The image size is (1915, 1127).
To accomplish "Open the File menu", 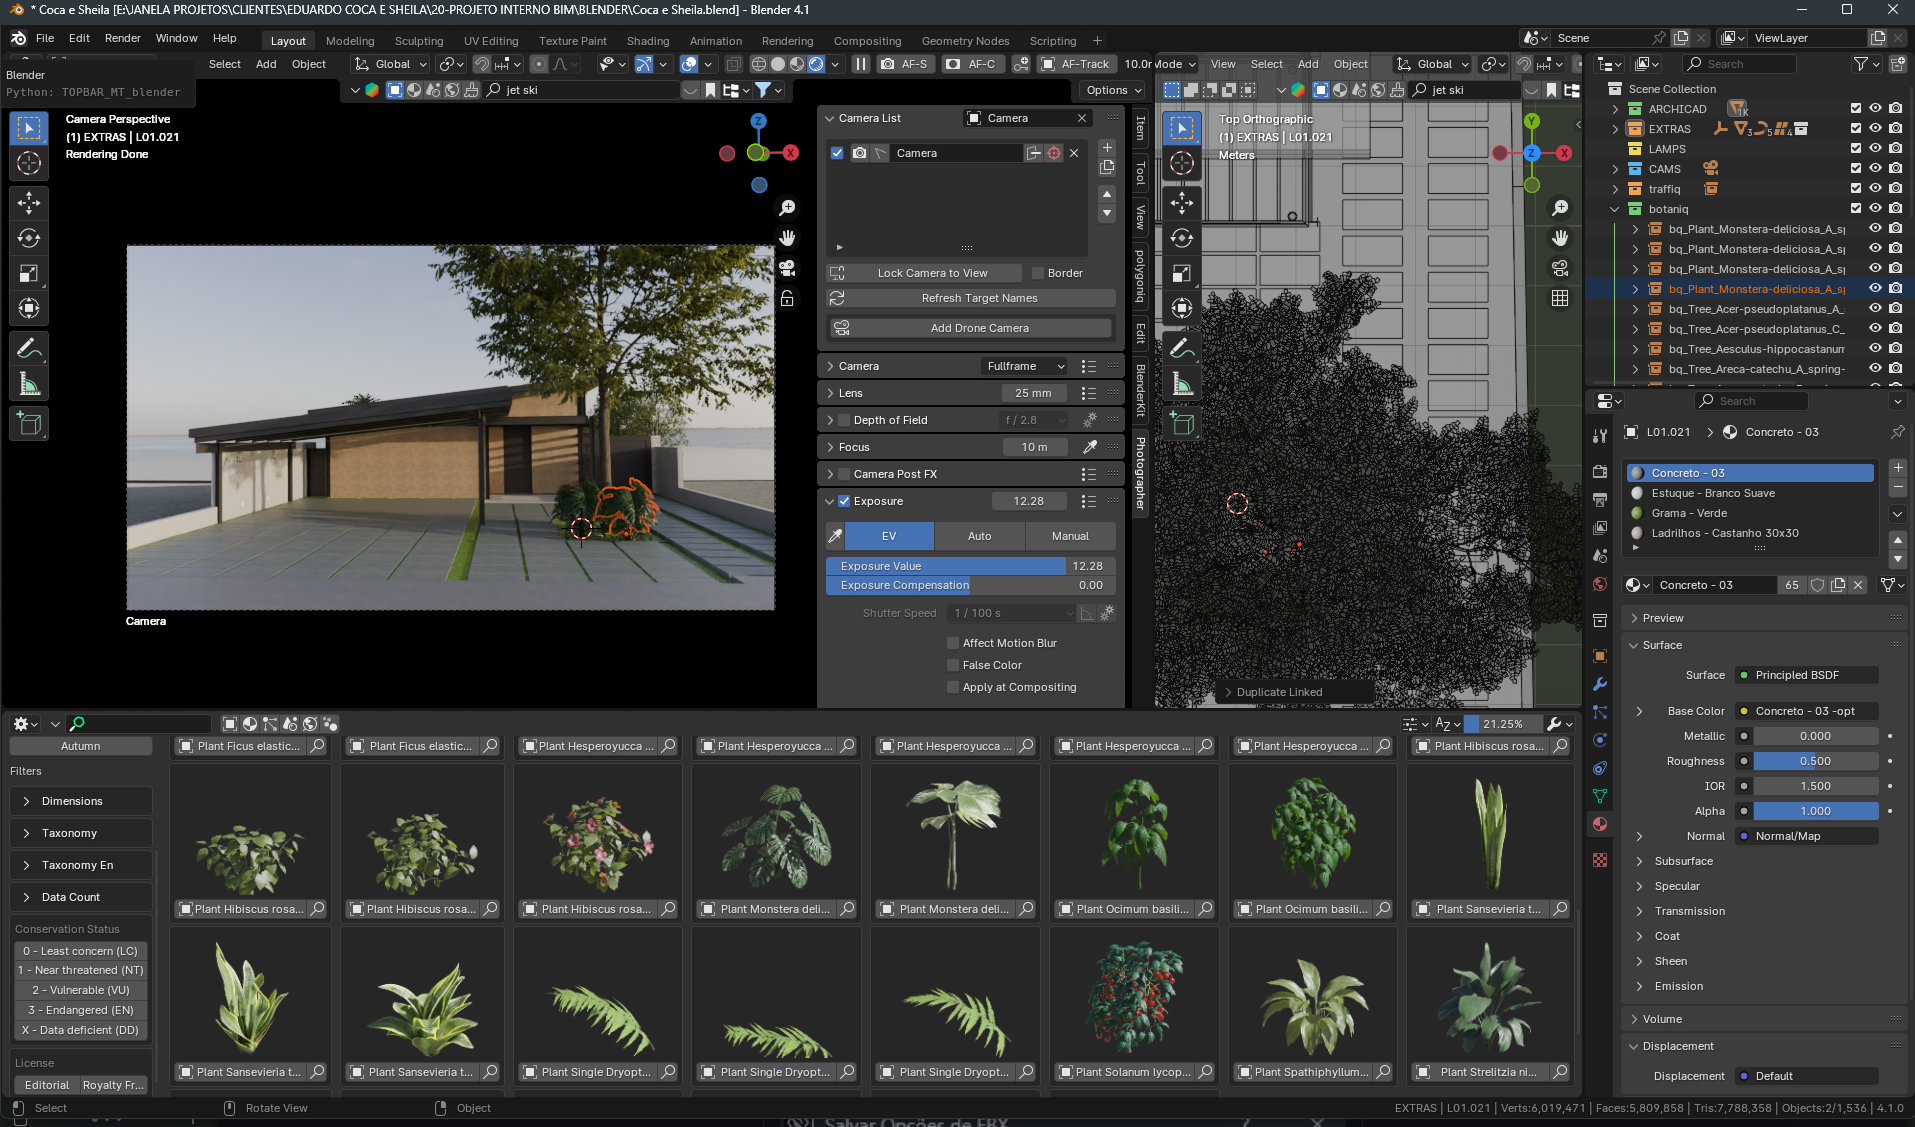I will click(45, 38).
